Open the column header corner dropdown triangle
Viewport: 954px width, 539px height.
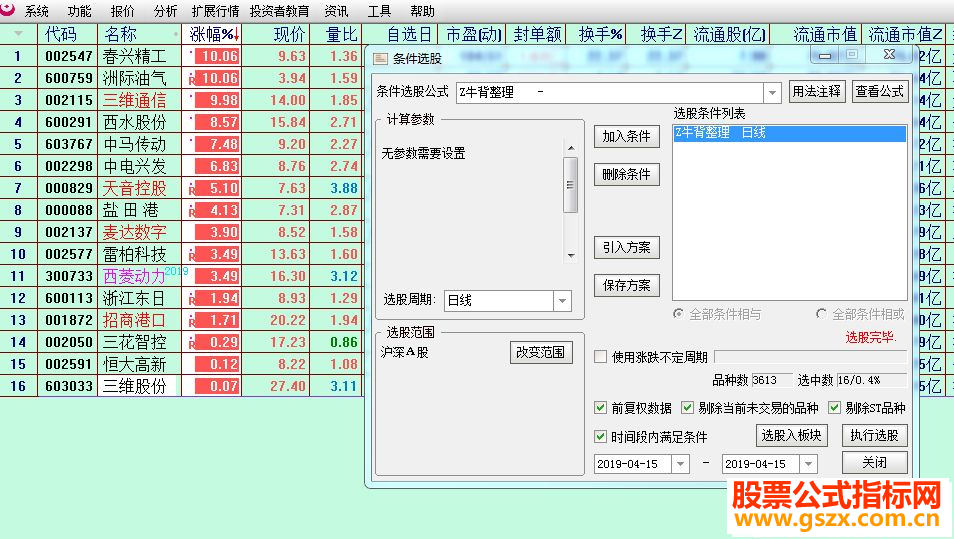pyautogui.click(x=18, y=34)
